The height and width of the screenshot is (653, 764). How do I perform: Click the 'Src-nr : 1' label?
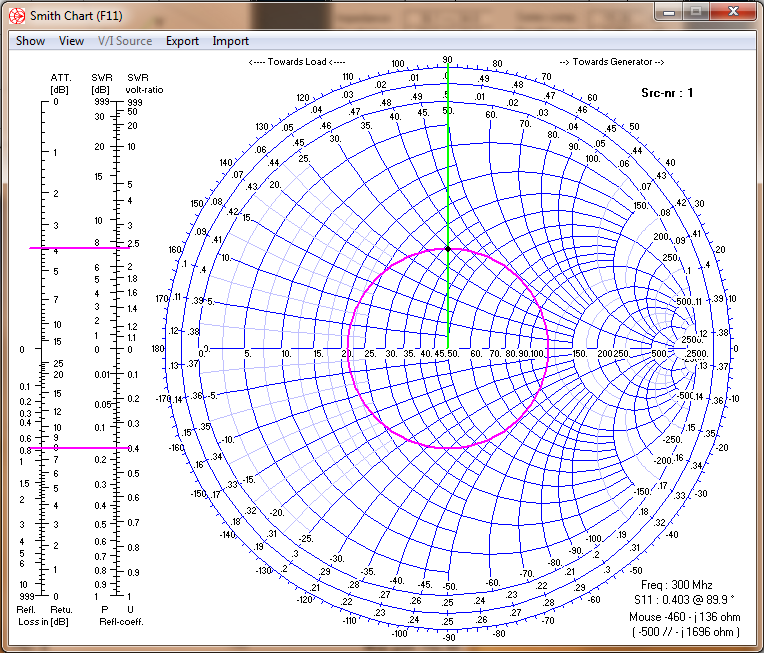click(x=667, y=93)
